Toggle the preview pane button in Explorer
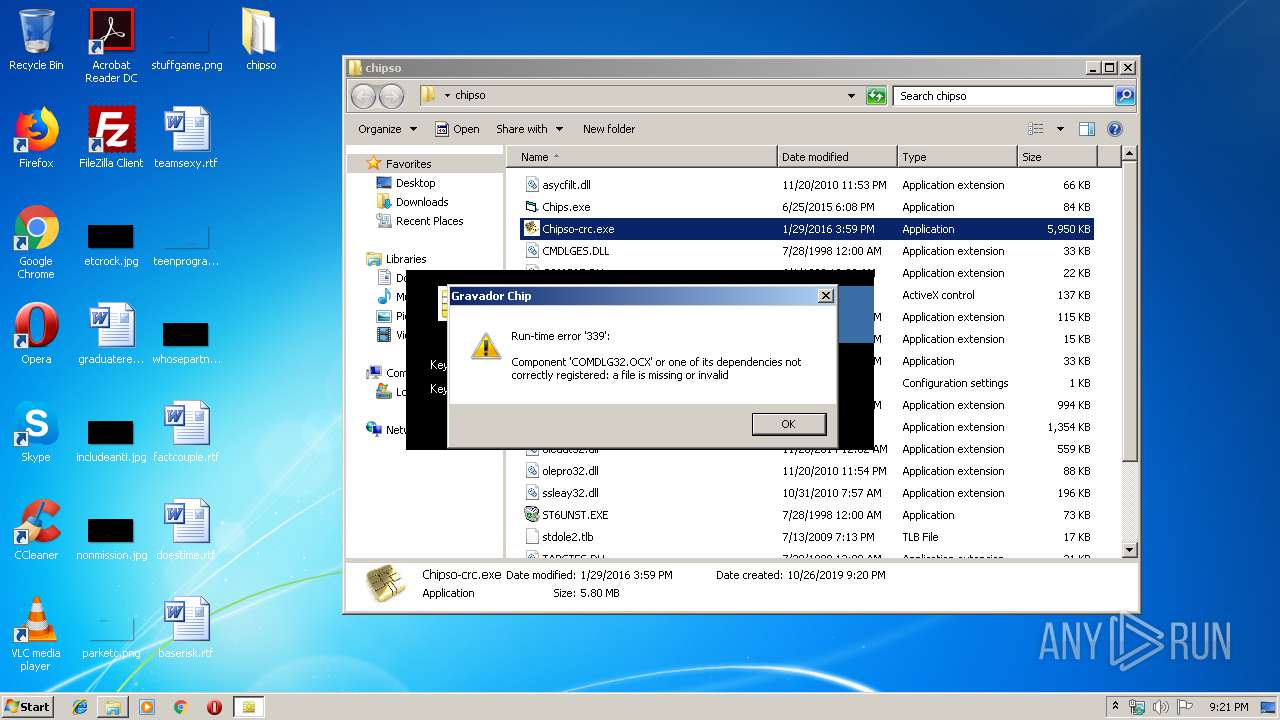Image resolution: width=1280 pixels, height=720 pixels. 1087,129
